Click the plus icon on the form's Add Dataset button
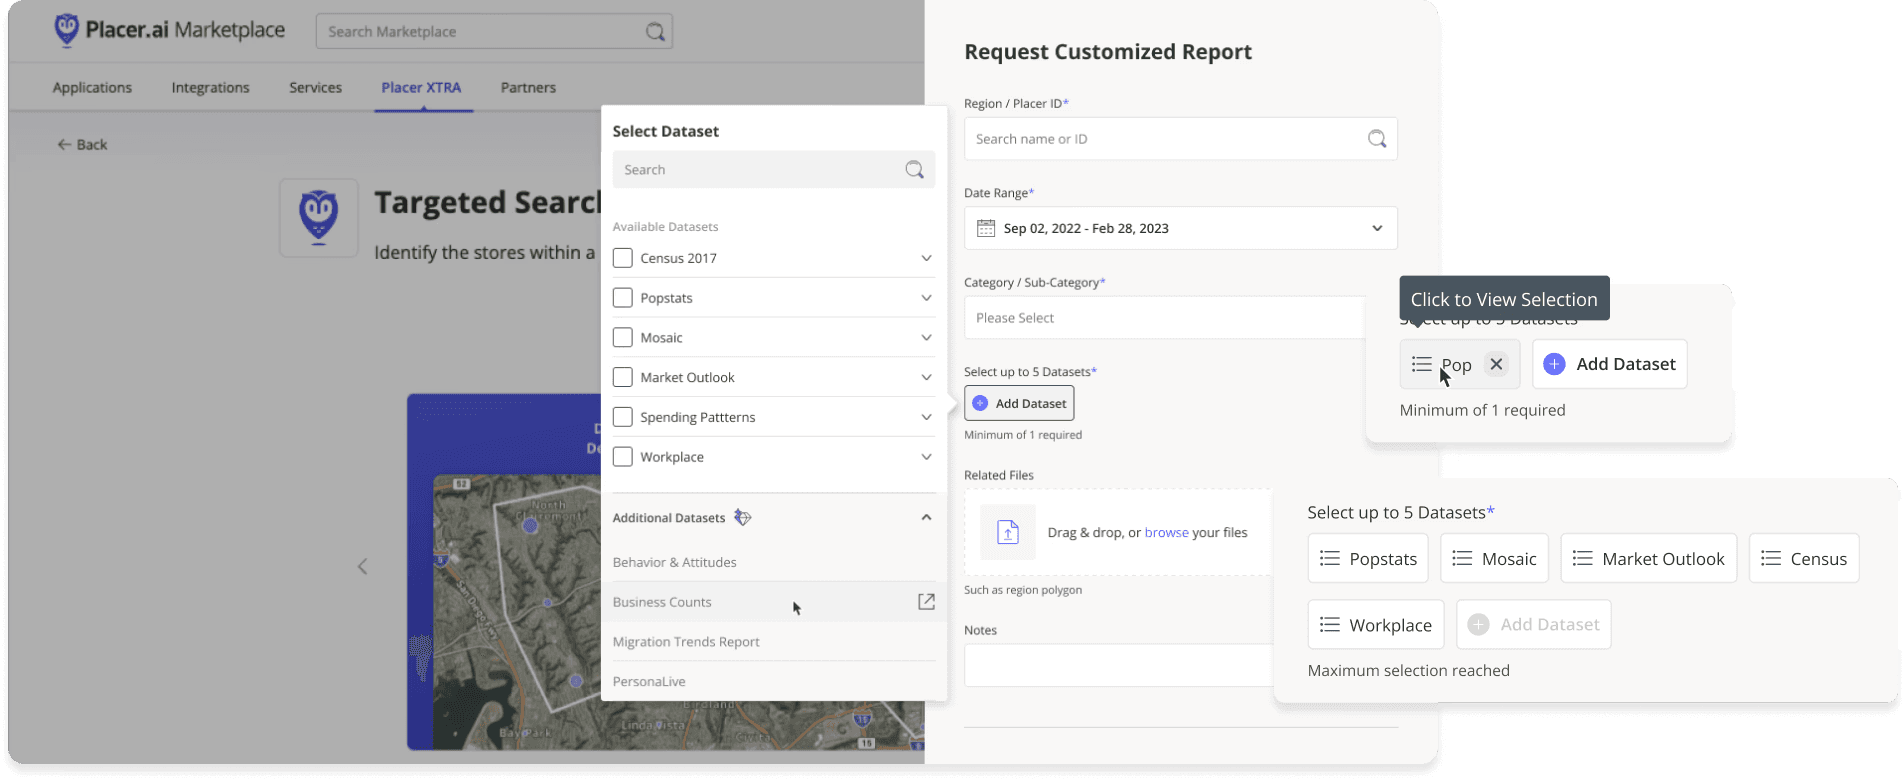Viewport: 1902px width, 780px height. pos(980,403)
